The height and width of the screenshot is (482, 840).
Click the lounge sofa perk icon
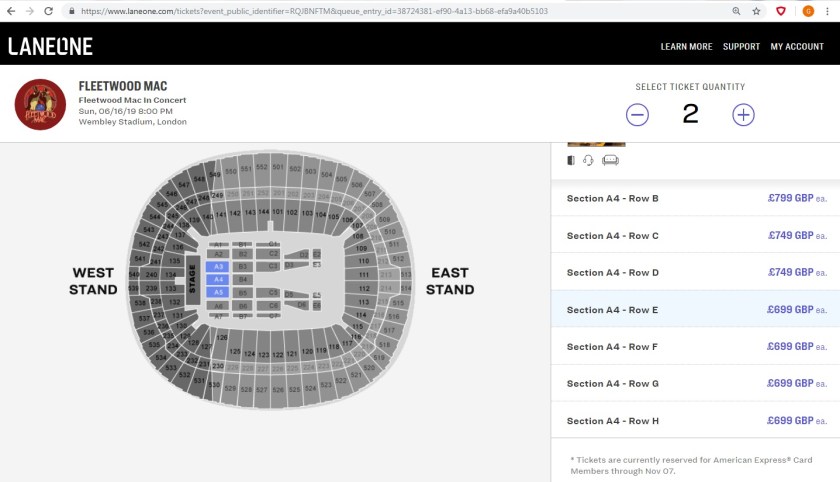pos(611,160)
